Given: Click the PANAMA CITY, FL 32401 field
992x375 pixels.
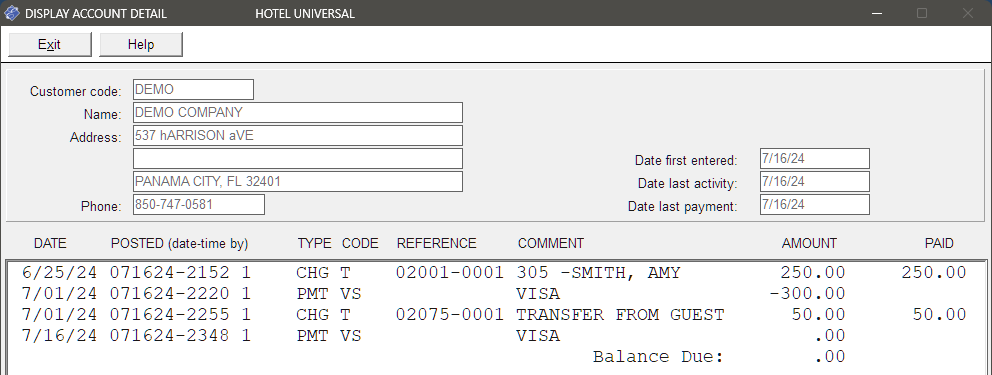Looking at the screenshot, I should pyautogui.click(x=297, y=181).
